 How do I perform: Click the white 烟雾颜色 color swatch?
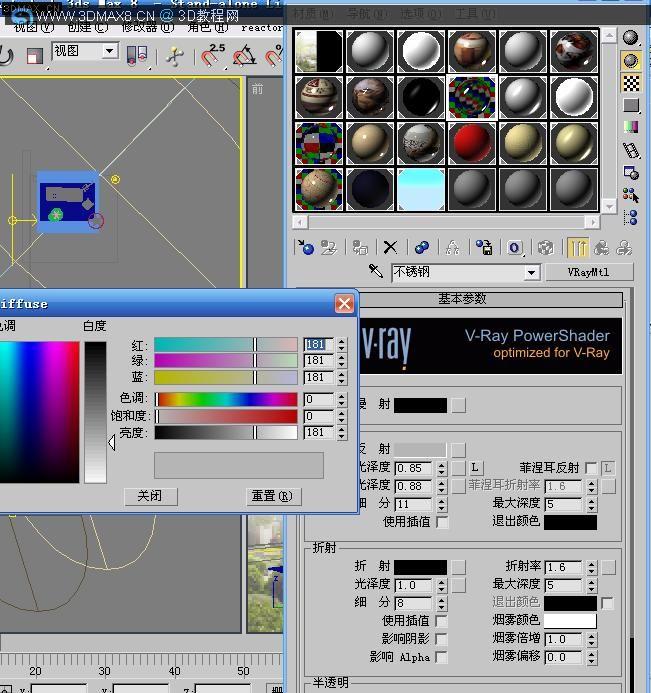tap(570, 621)
